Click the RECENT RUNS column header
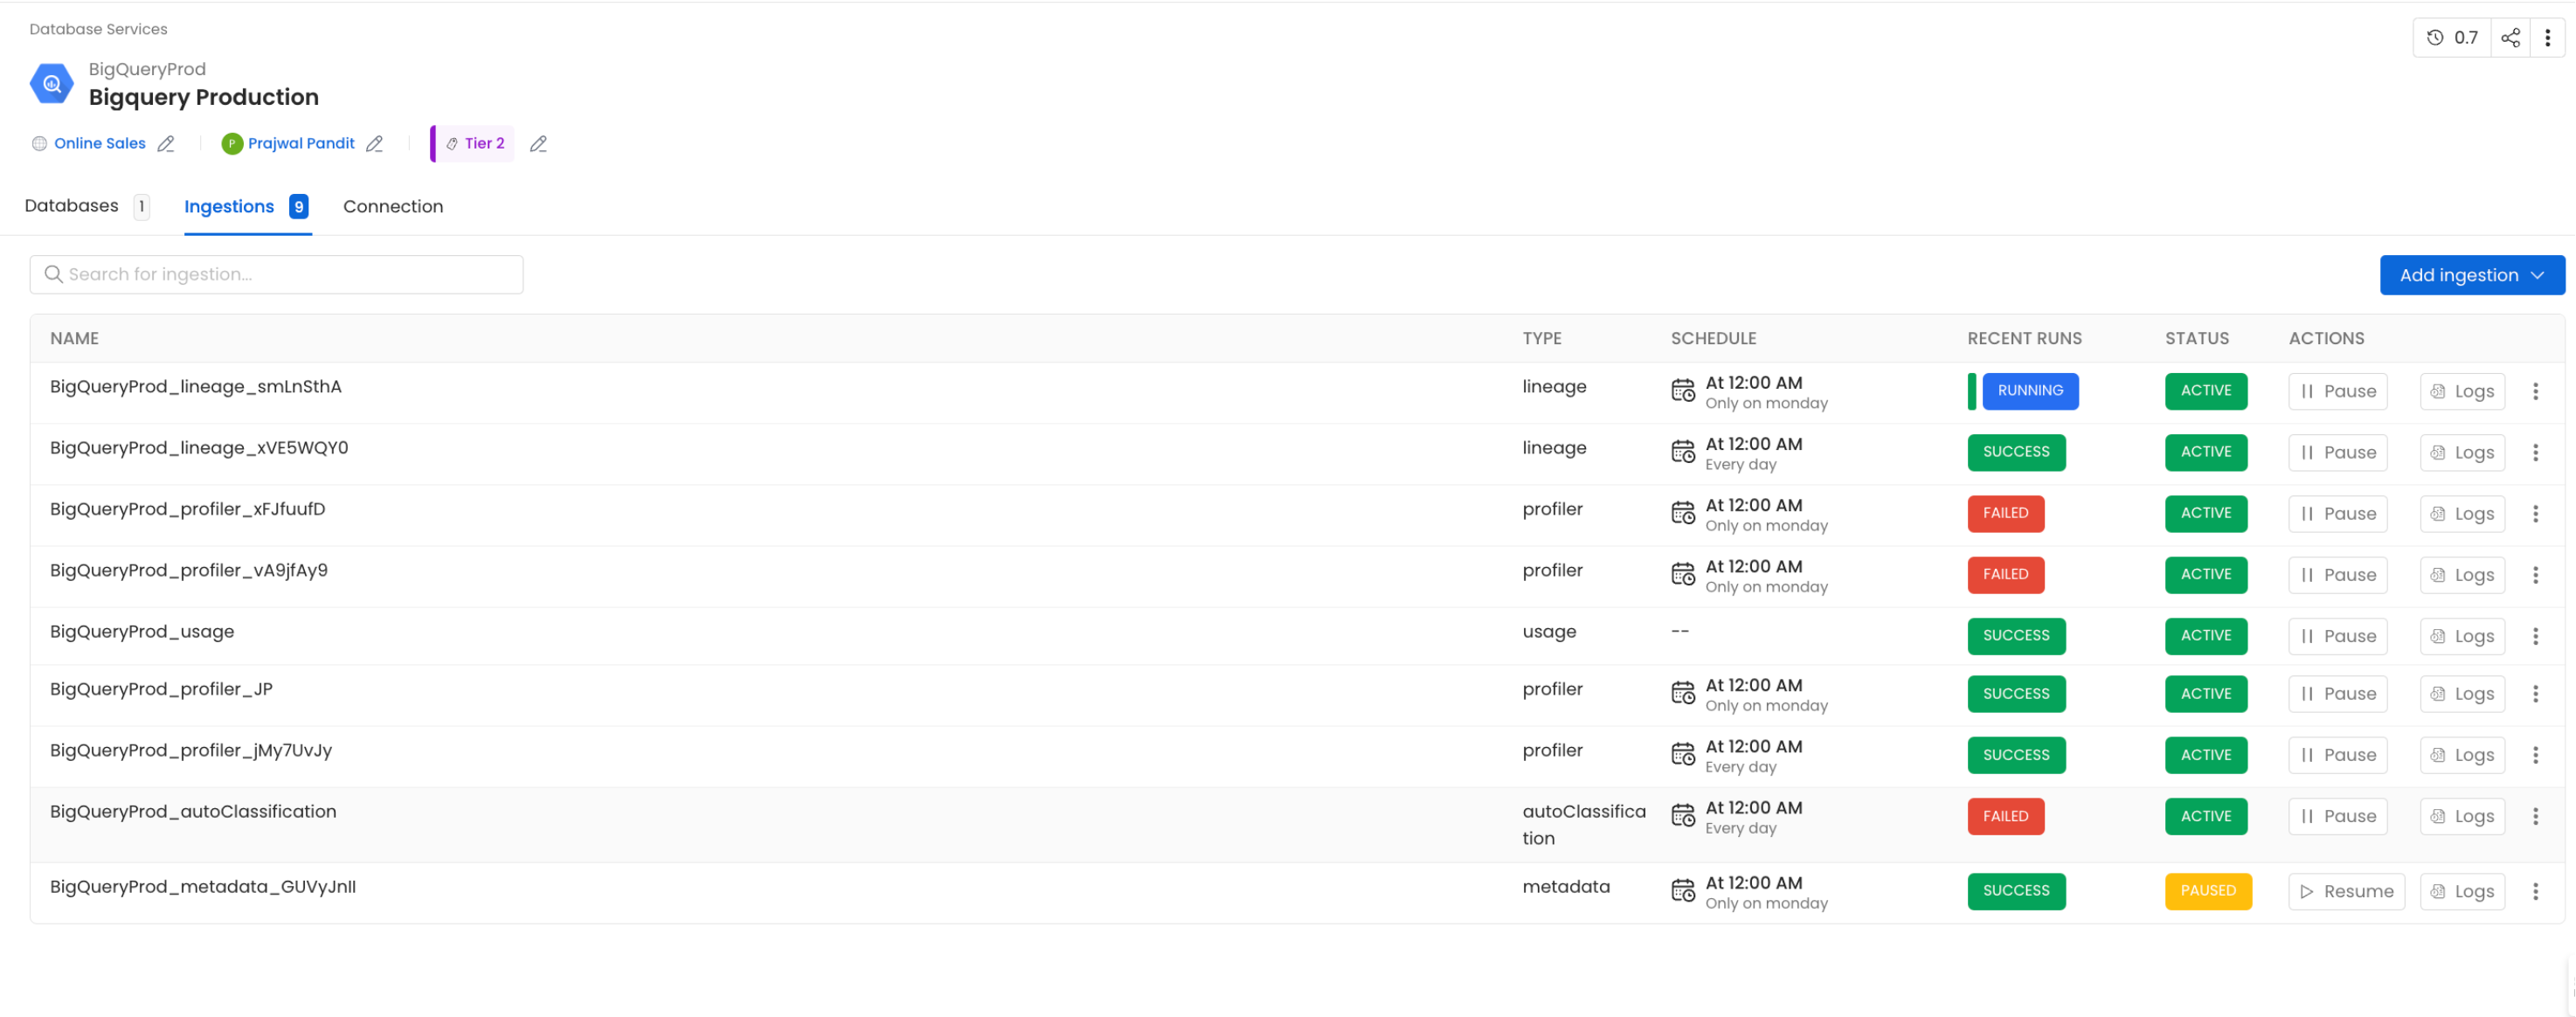Image resolution: width=2576 pixels, height=1017 pixels. click(2024, 338)
